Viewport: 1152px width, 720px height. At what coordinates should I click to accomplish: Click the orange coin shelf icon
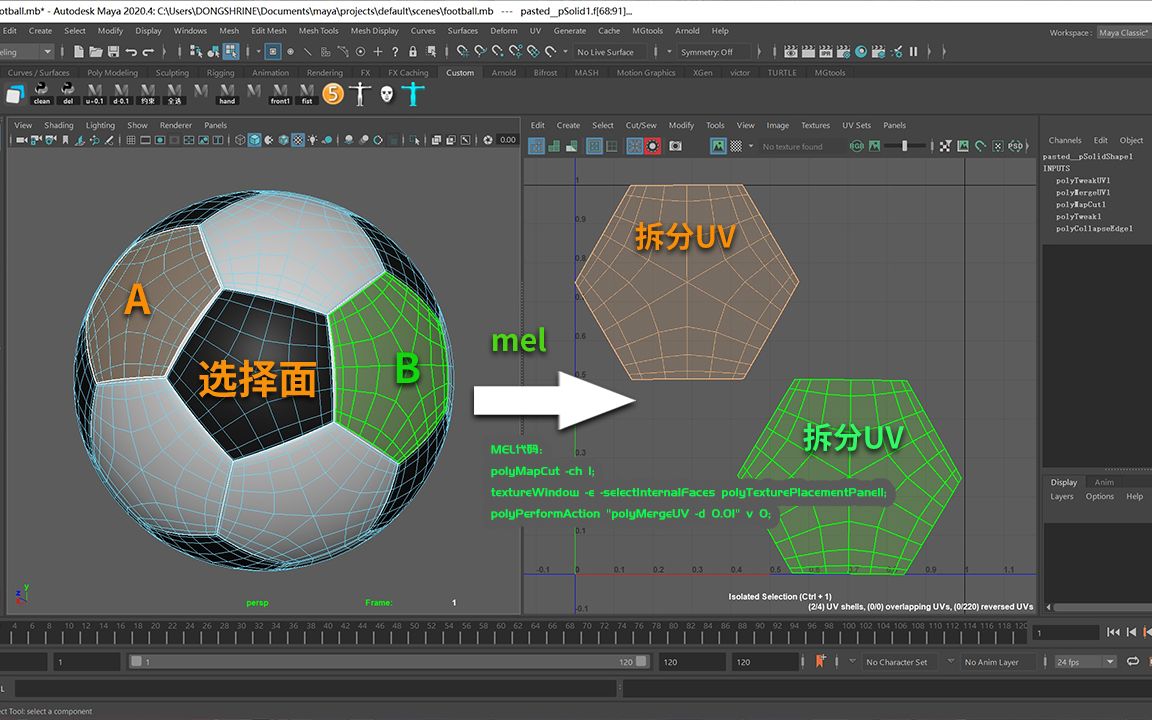(x=333, y=93)
